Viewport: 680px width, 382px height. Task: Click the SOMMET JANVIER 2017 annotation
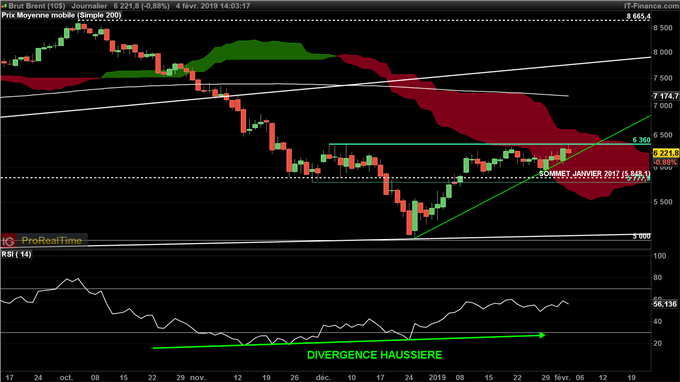coord(595,173)
